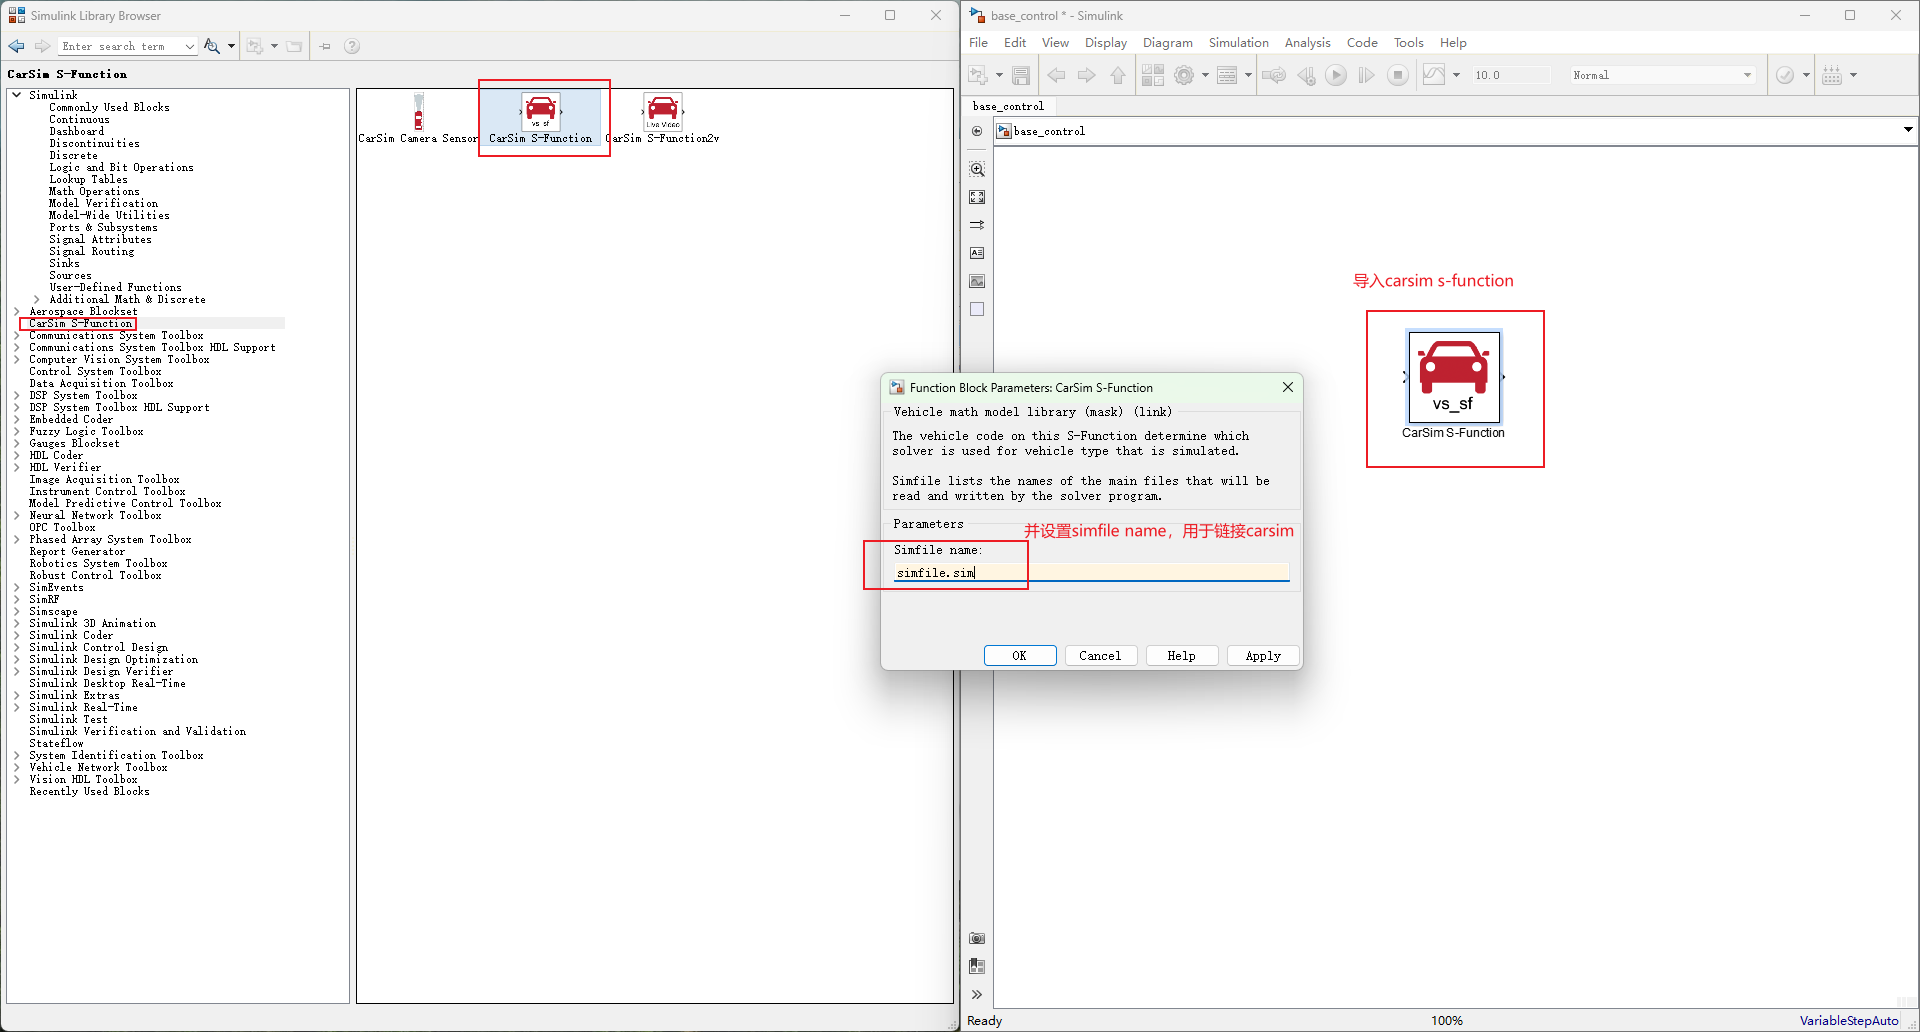Image resolution: width=1920 pixels, height=1032 pixels.
Task: Click the Zoom tool in Simulink palette
Action: click(977, 169)
